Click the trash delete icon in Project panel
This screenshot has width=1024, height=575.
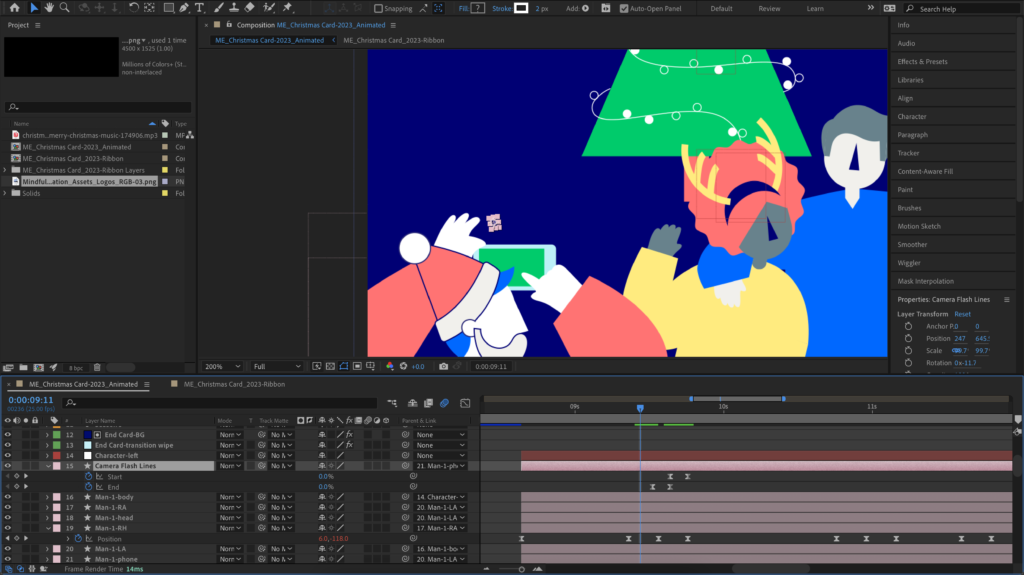[x=97, y=368]
